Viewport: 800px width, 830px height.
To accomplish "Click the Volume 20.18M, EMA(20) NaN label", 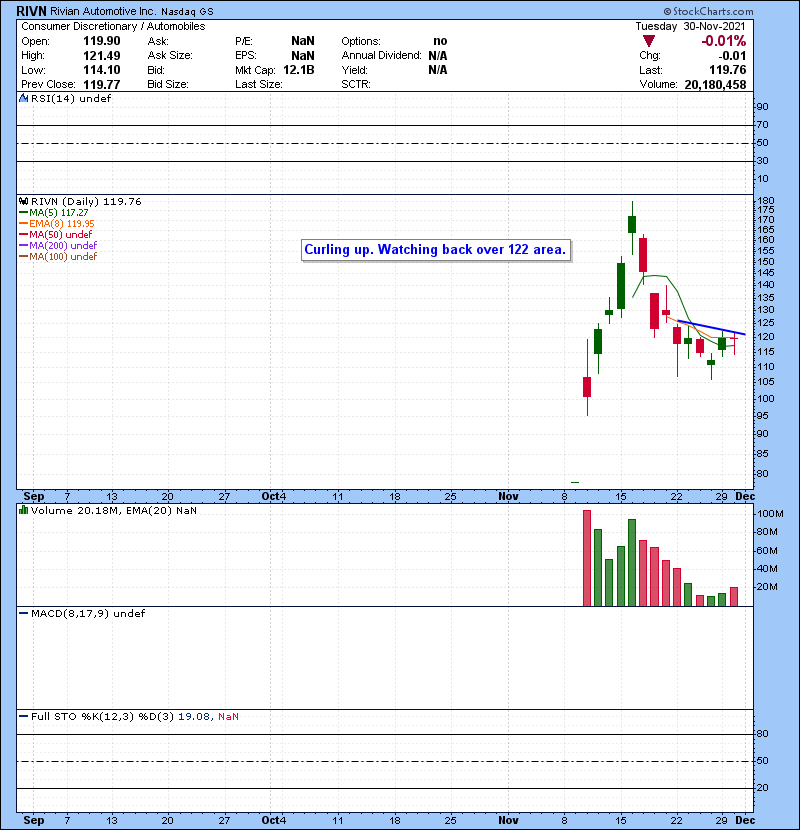I will point(114,510).
